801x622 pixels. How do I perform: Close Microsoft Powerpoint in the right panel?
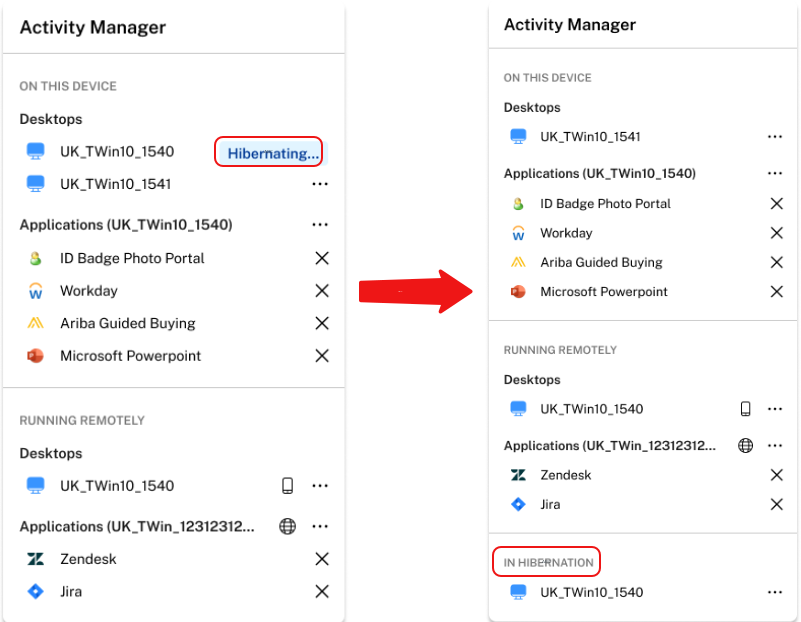point(776,292)
